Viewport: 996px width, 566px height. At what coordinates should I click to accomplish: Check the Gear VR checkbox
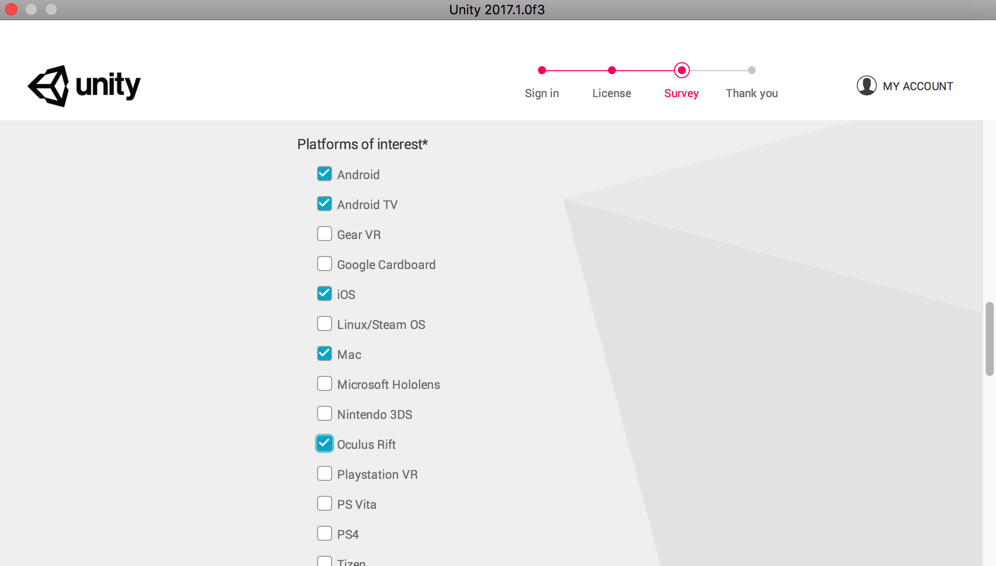coord(324,234)
